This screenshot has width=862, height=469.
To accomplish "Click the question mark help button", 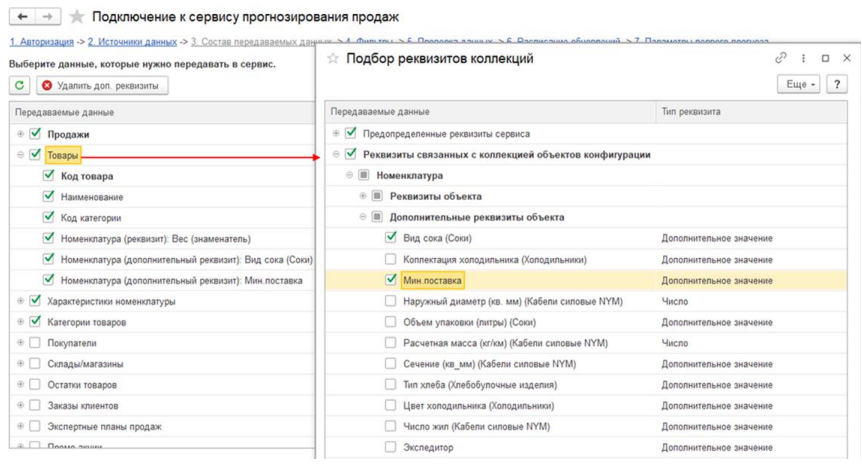I will pyautogui.click(x=837, y=85).
